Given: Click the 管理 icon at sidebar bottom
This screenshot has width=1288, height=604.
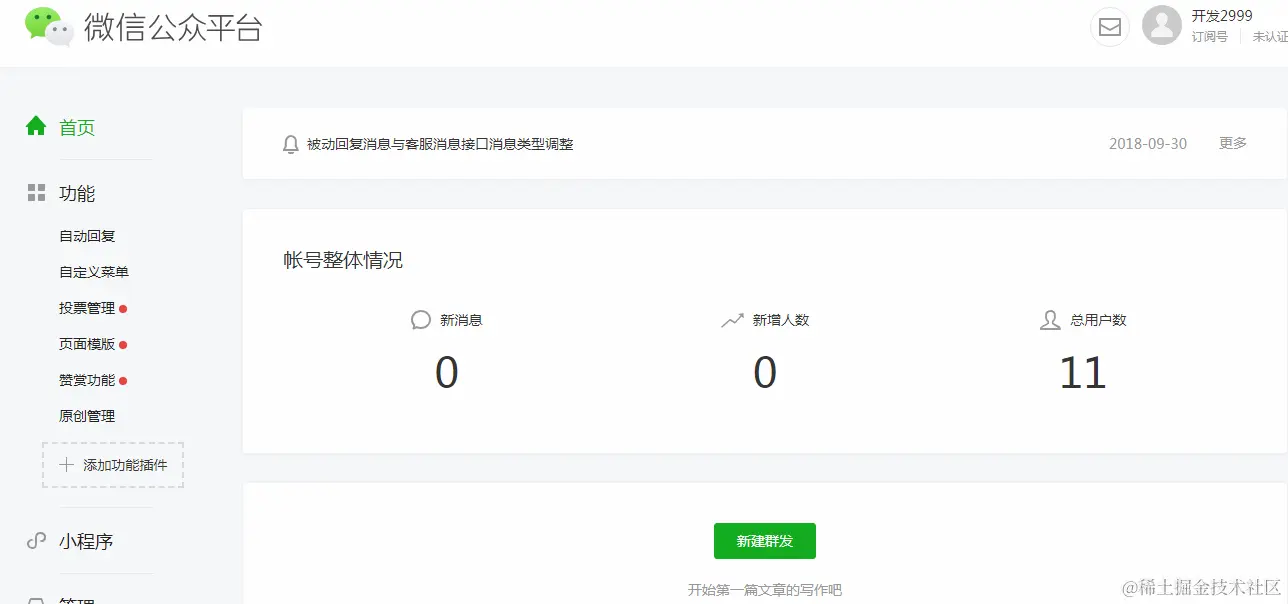Looking at the screenshot, I should tap(36, 598).
